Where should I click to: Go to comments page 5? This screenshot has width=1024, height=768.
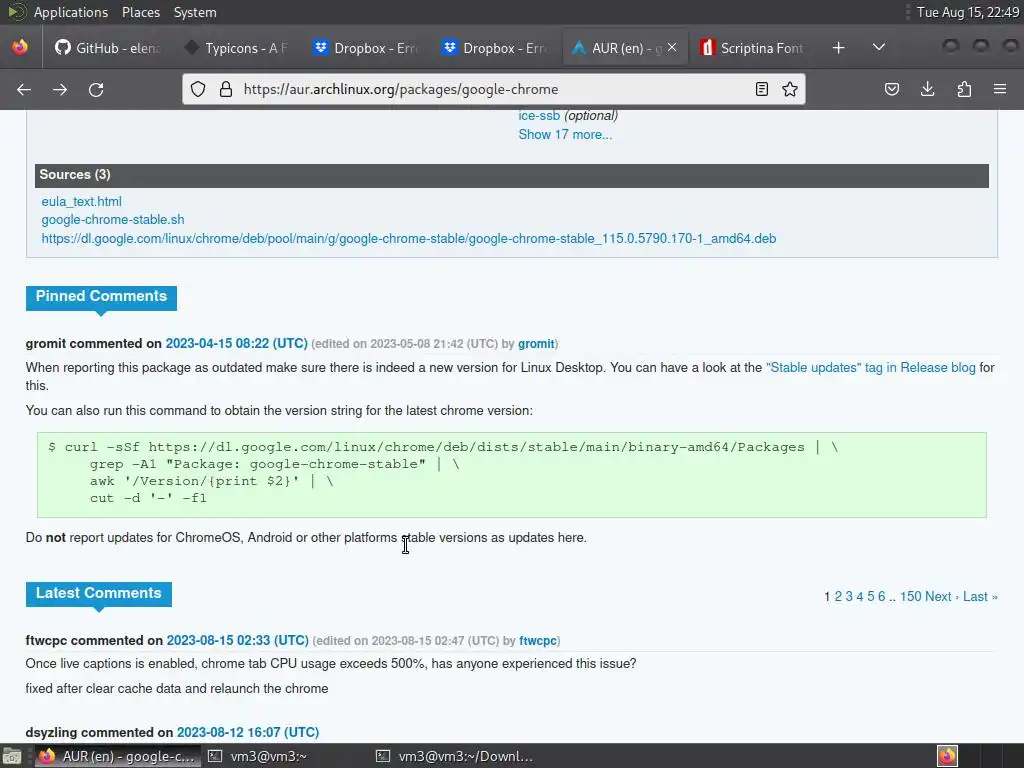[x=871, y=597]
